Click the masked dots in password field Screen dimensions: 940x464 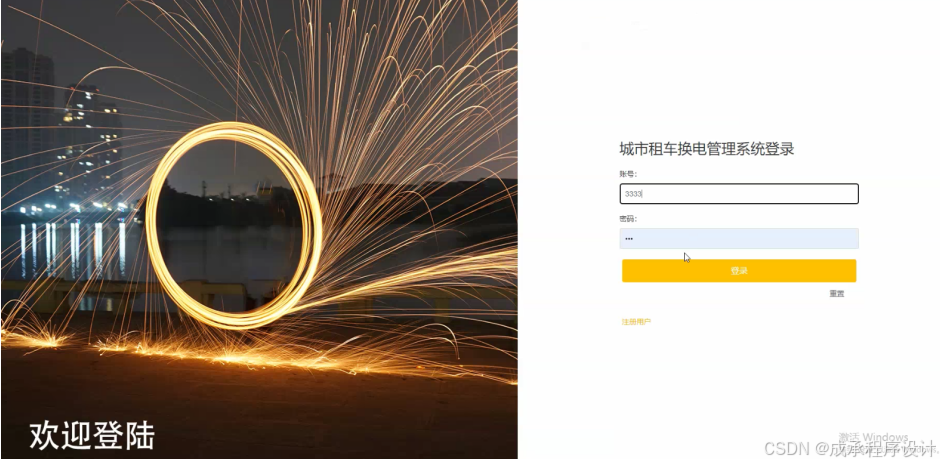[629, 239]
